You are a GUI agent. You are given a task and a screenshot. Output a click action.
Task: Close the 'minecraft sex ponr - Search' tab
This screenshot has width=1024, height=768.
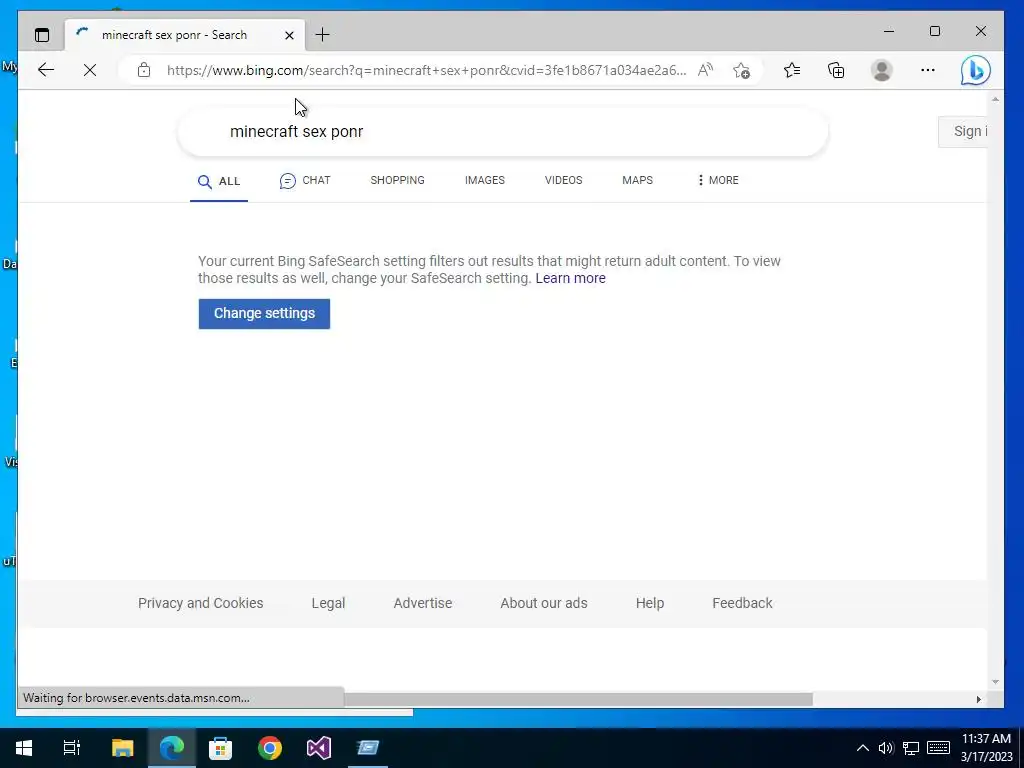pos(289,35)
